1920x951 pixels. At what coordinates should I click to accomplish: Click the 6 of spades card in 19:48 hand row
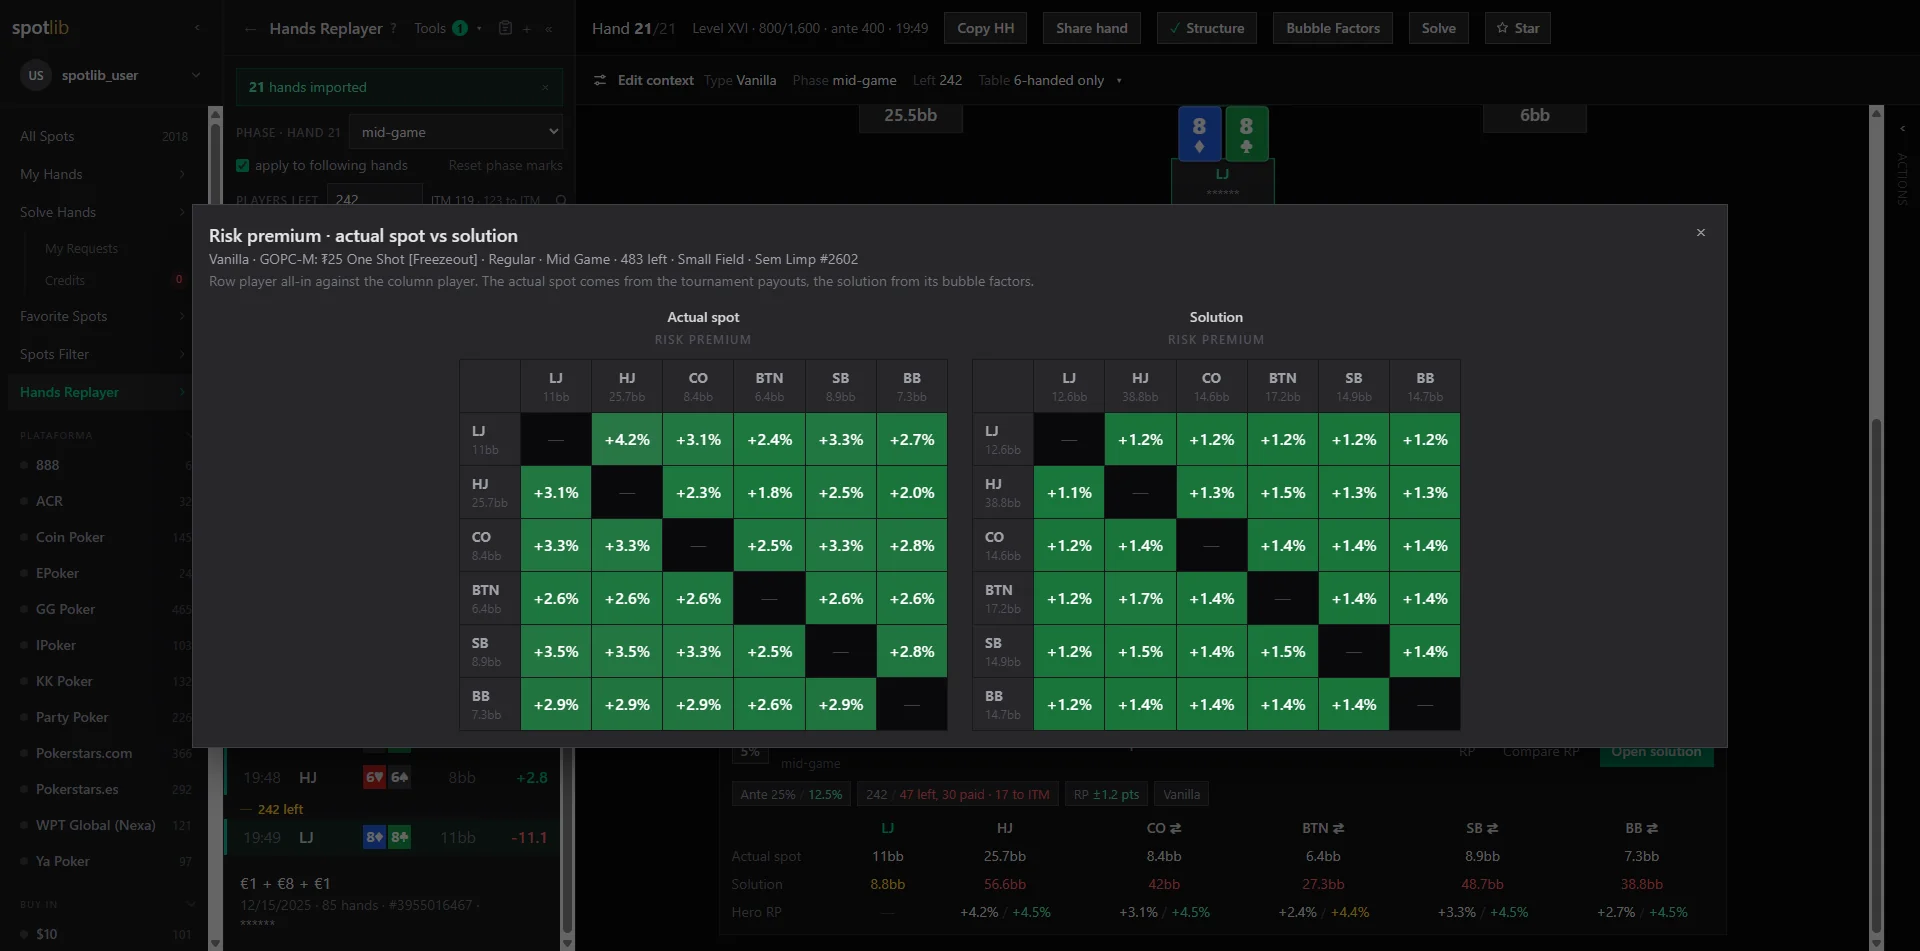[399, 777]
